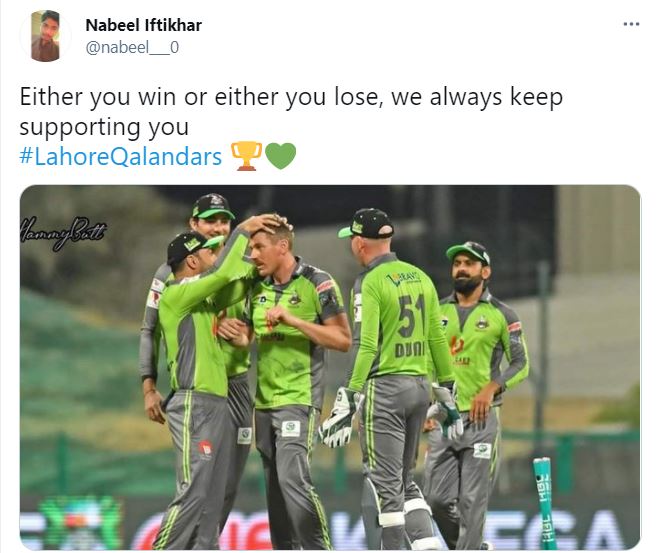Click the DUNK name on jersey back
Image resolution: width=656 pixels, height=553 pixels.
tap(410, 350)
